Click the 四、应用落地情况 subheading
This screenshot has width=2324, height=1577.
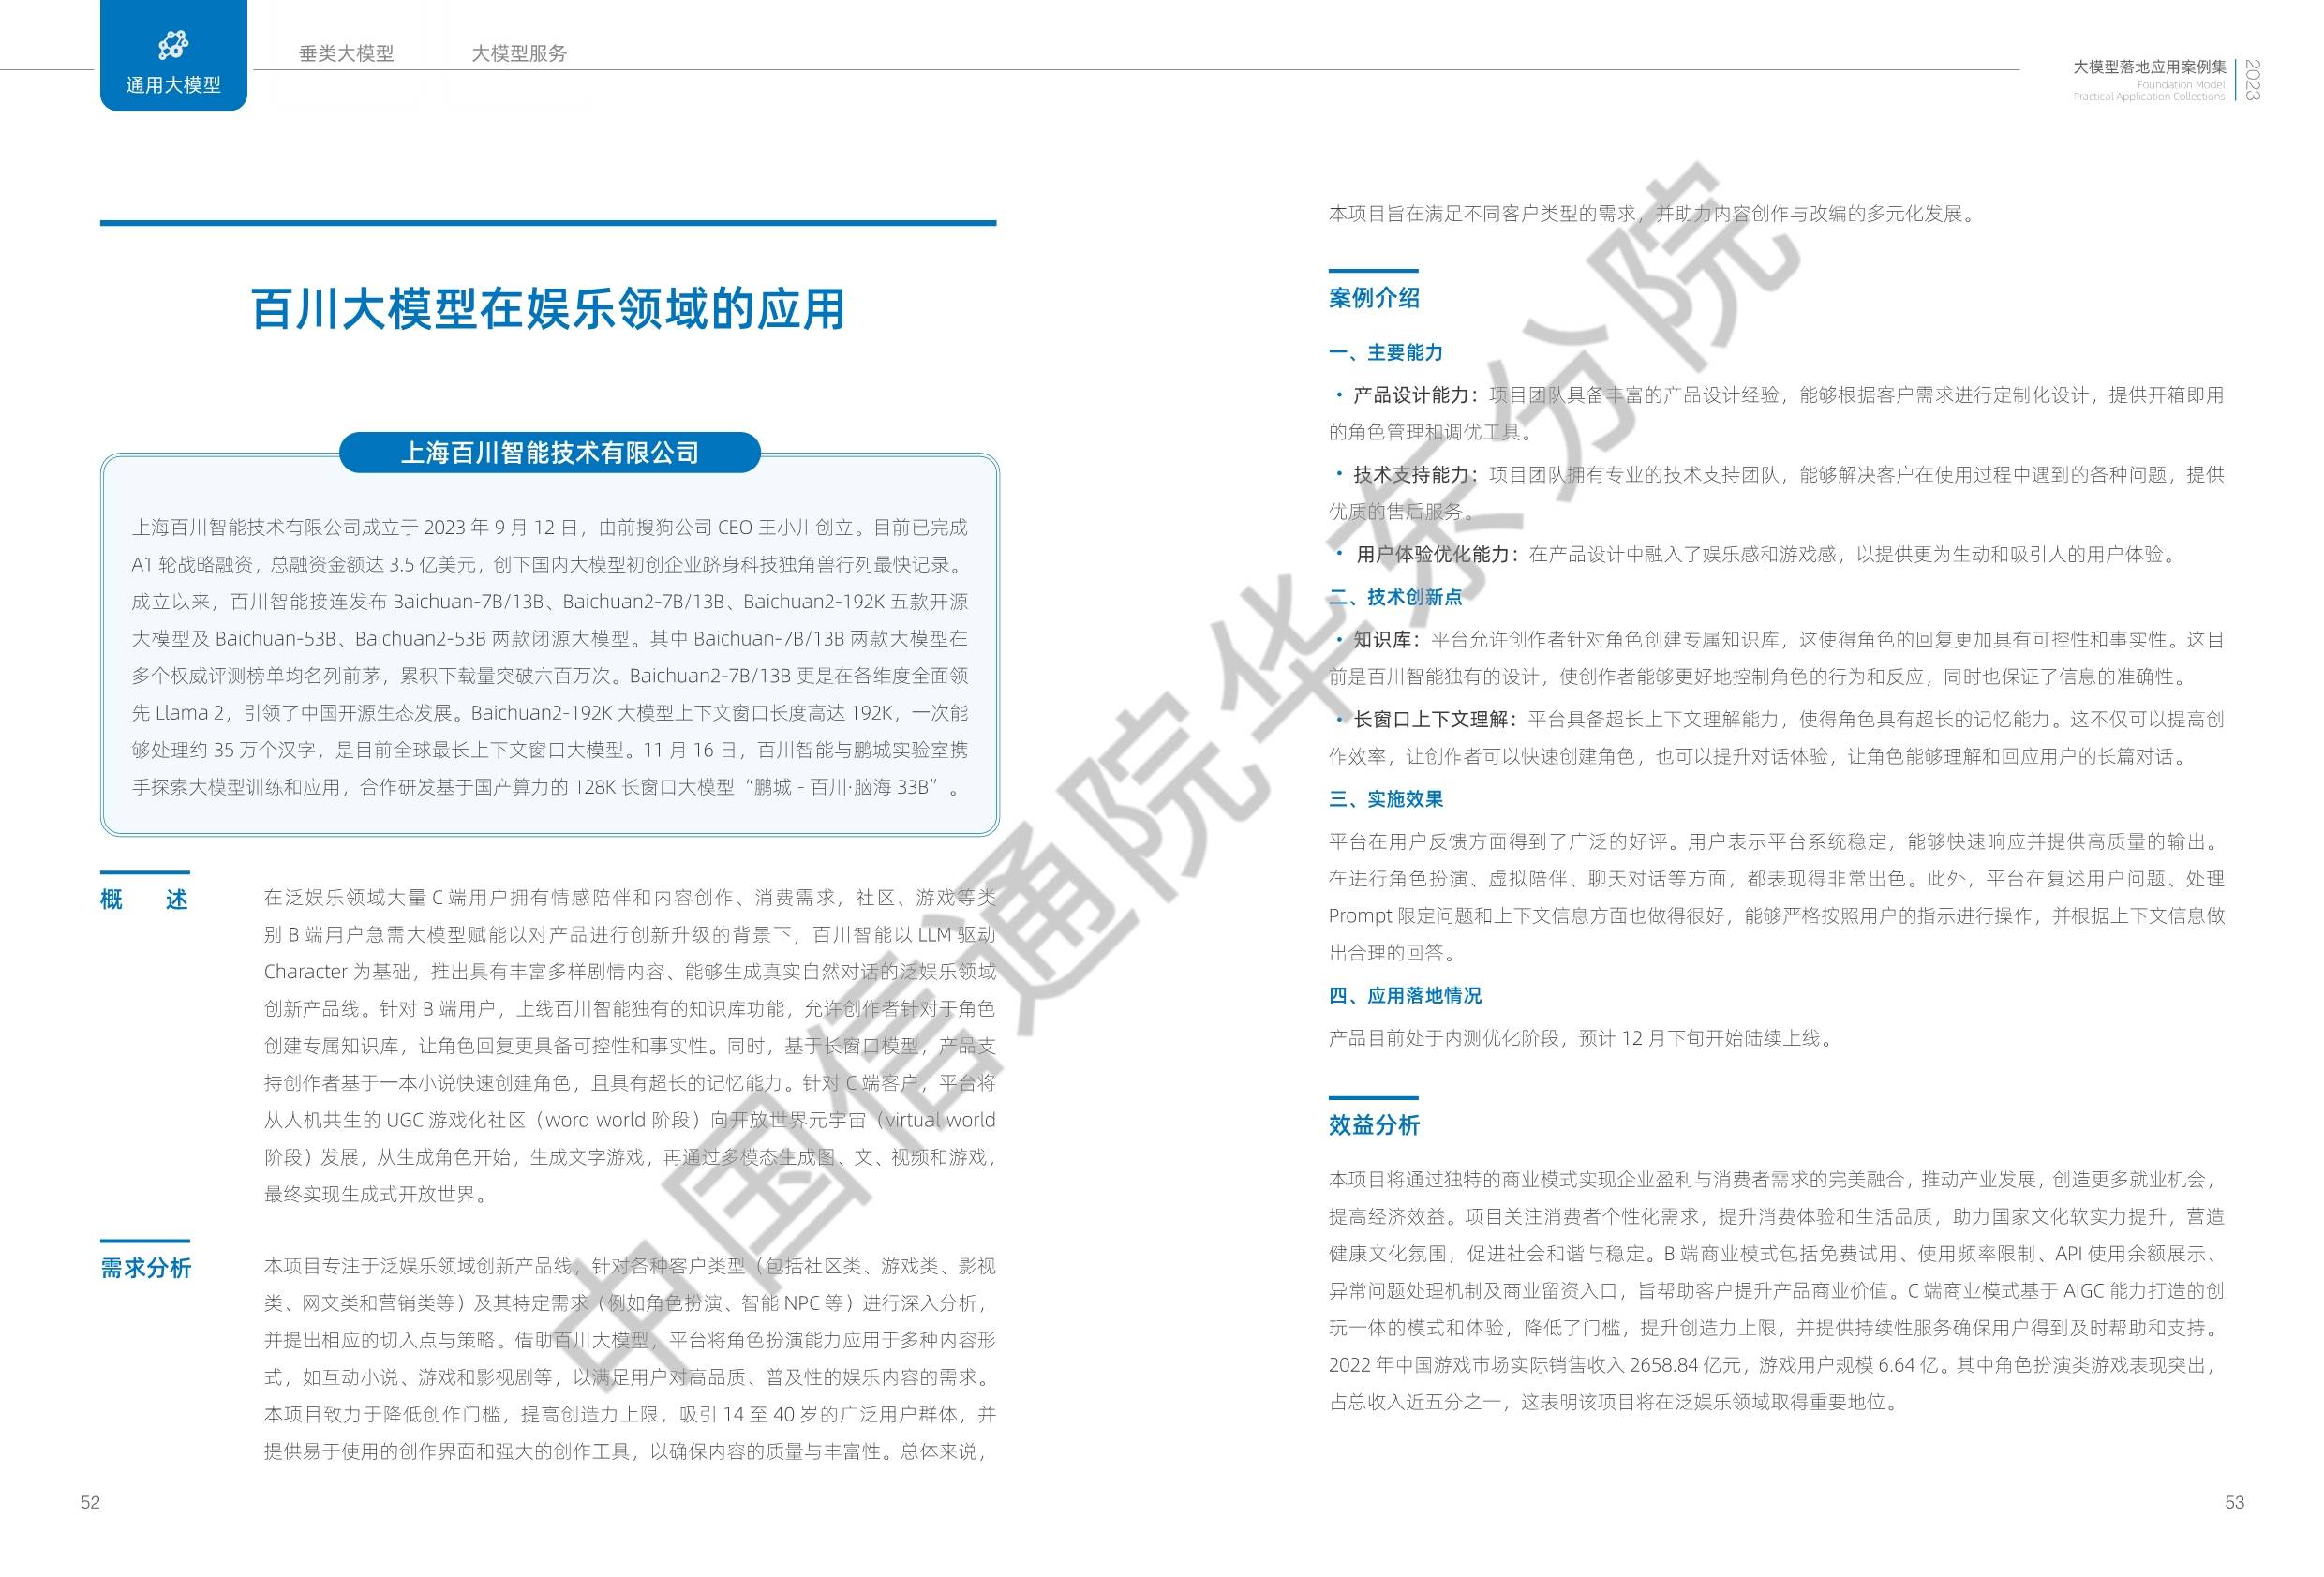click(x=1405, y=995)
